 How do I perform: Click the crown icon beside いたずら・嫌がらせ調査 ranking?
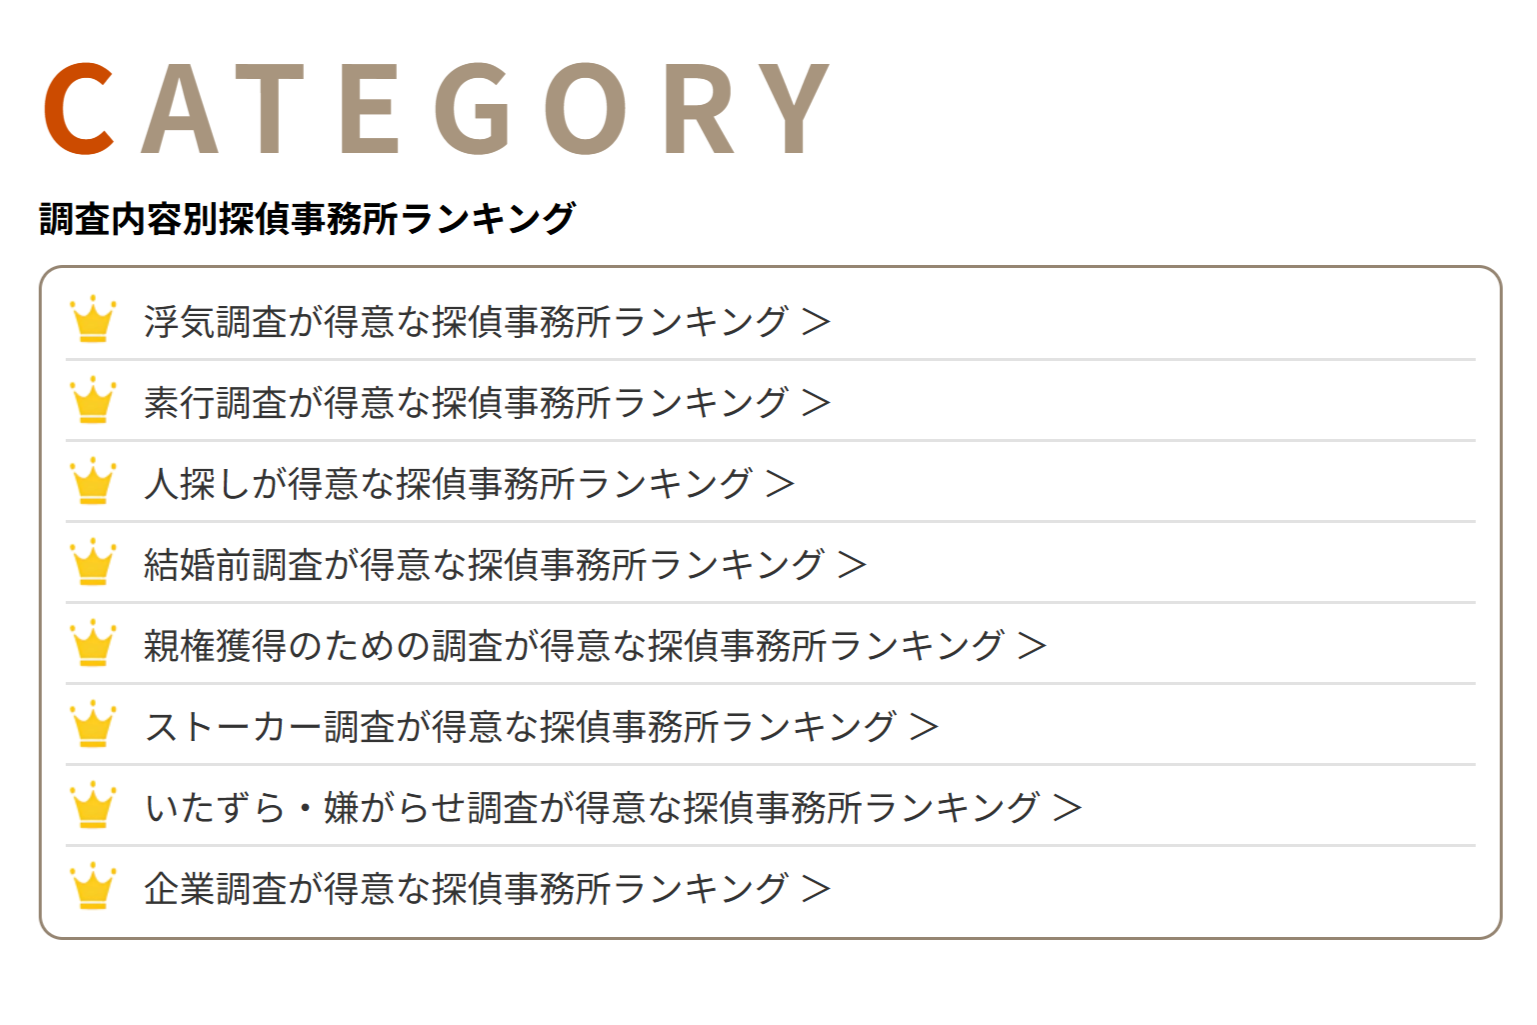click(x=93, y=806)
